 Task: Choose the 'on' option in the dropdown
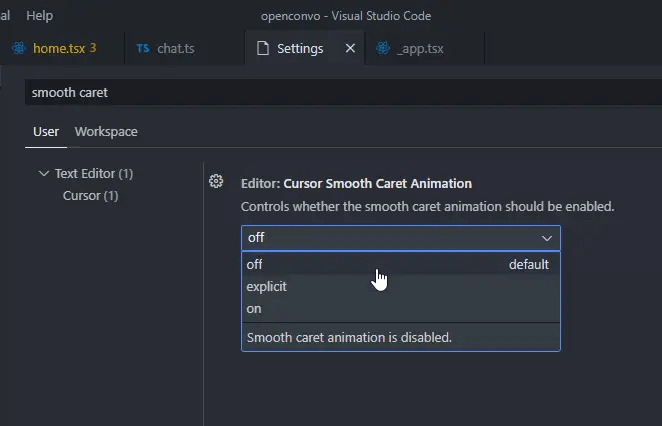click(x=254, y=308)
